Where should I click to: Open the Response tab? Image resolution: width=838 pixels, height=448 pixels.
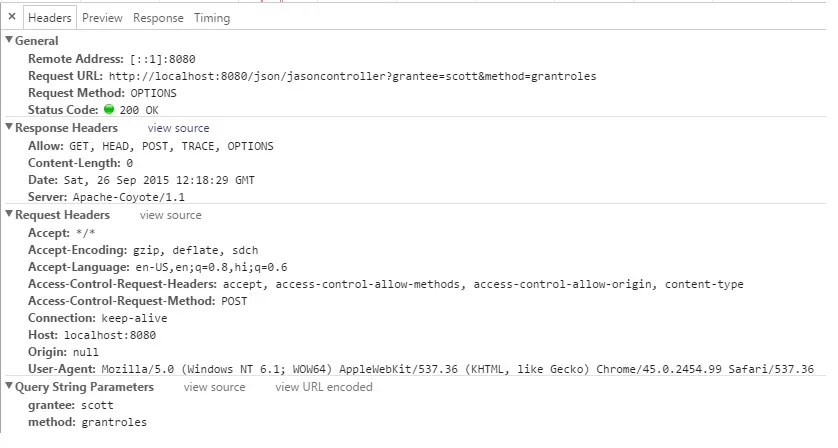coord(158,18)
